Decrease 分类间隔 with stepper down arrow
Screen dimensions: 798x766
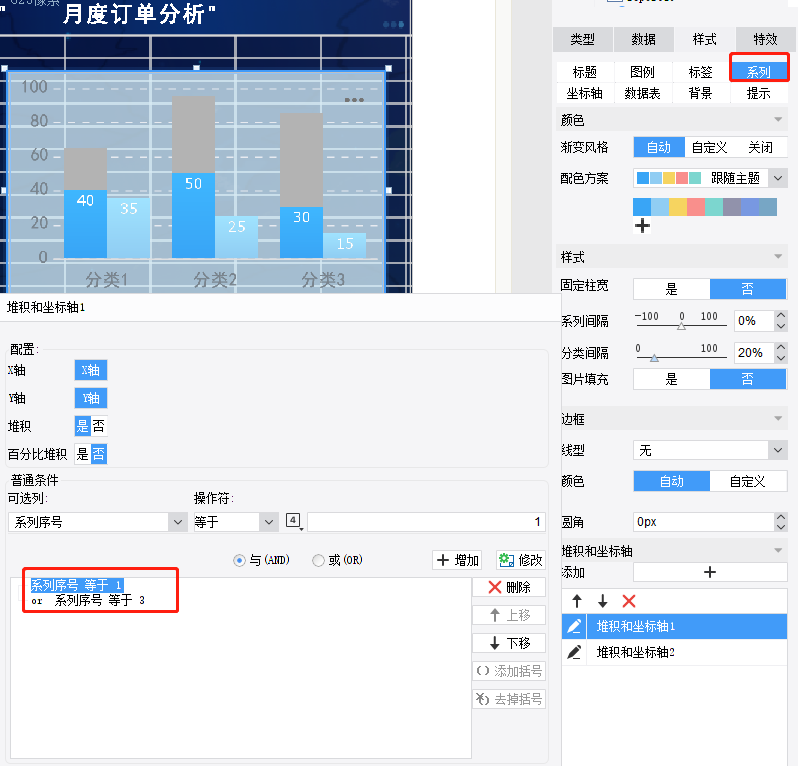781,358
